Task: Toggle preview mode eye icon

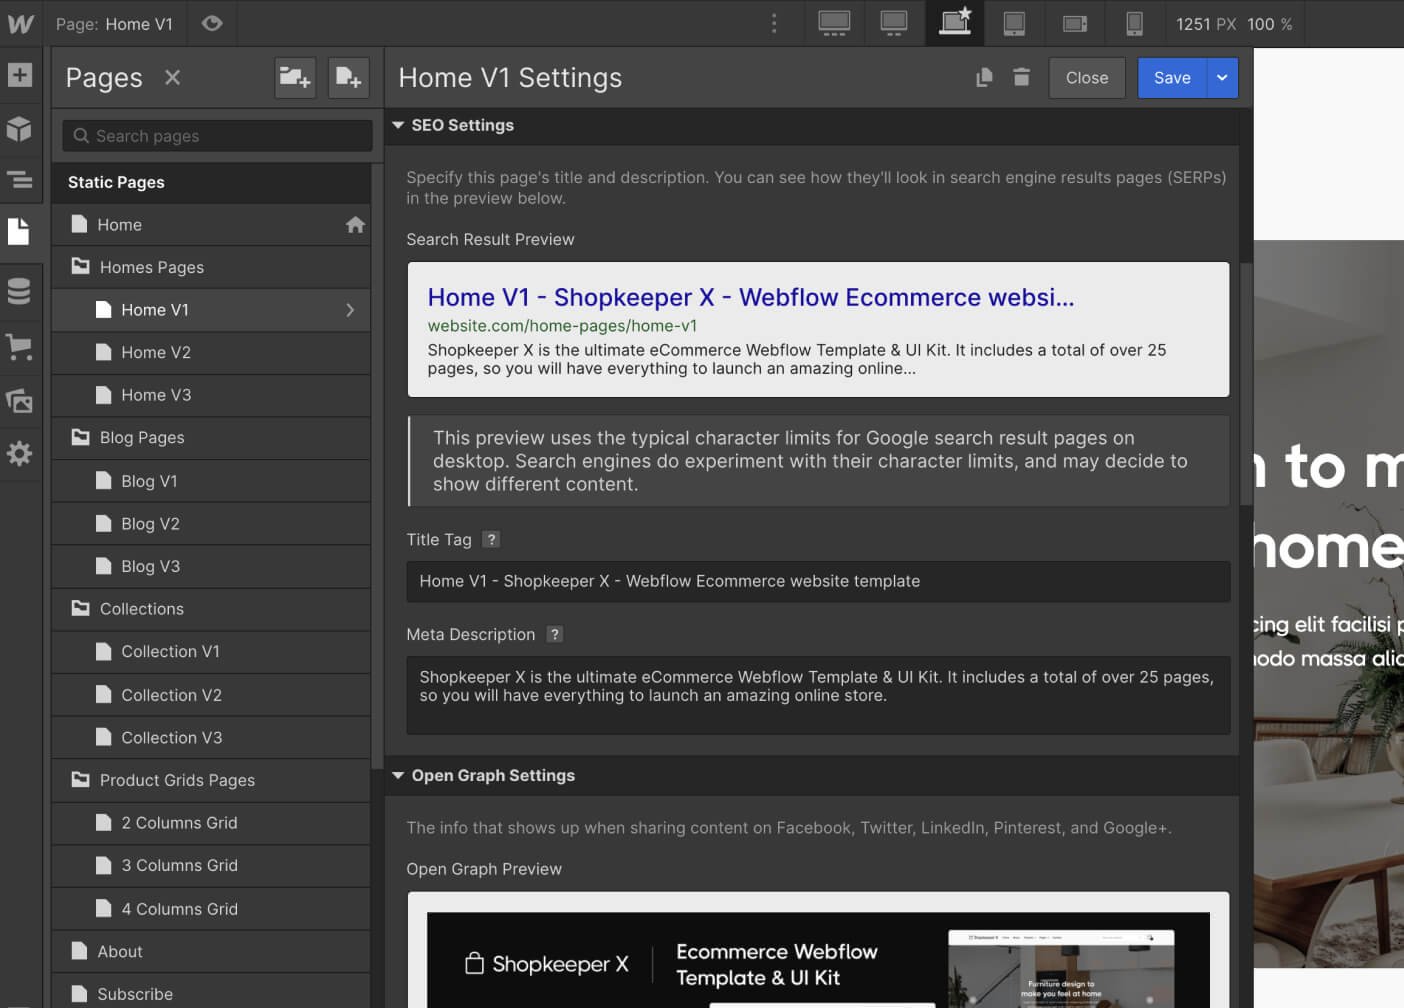Action: 212,23
